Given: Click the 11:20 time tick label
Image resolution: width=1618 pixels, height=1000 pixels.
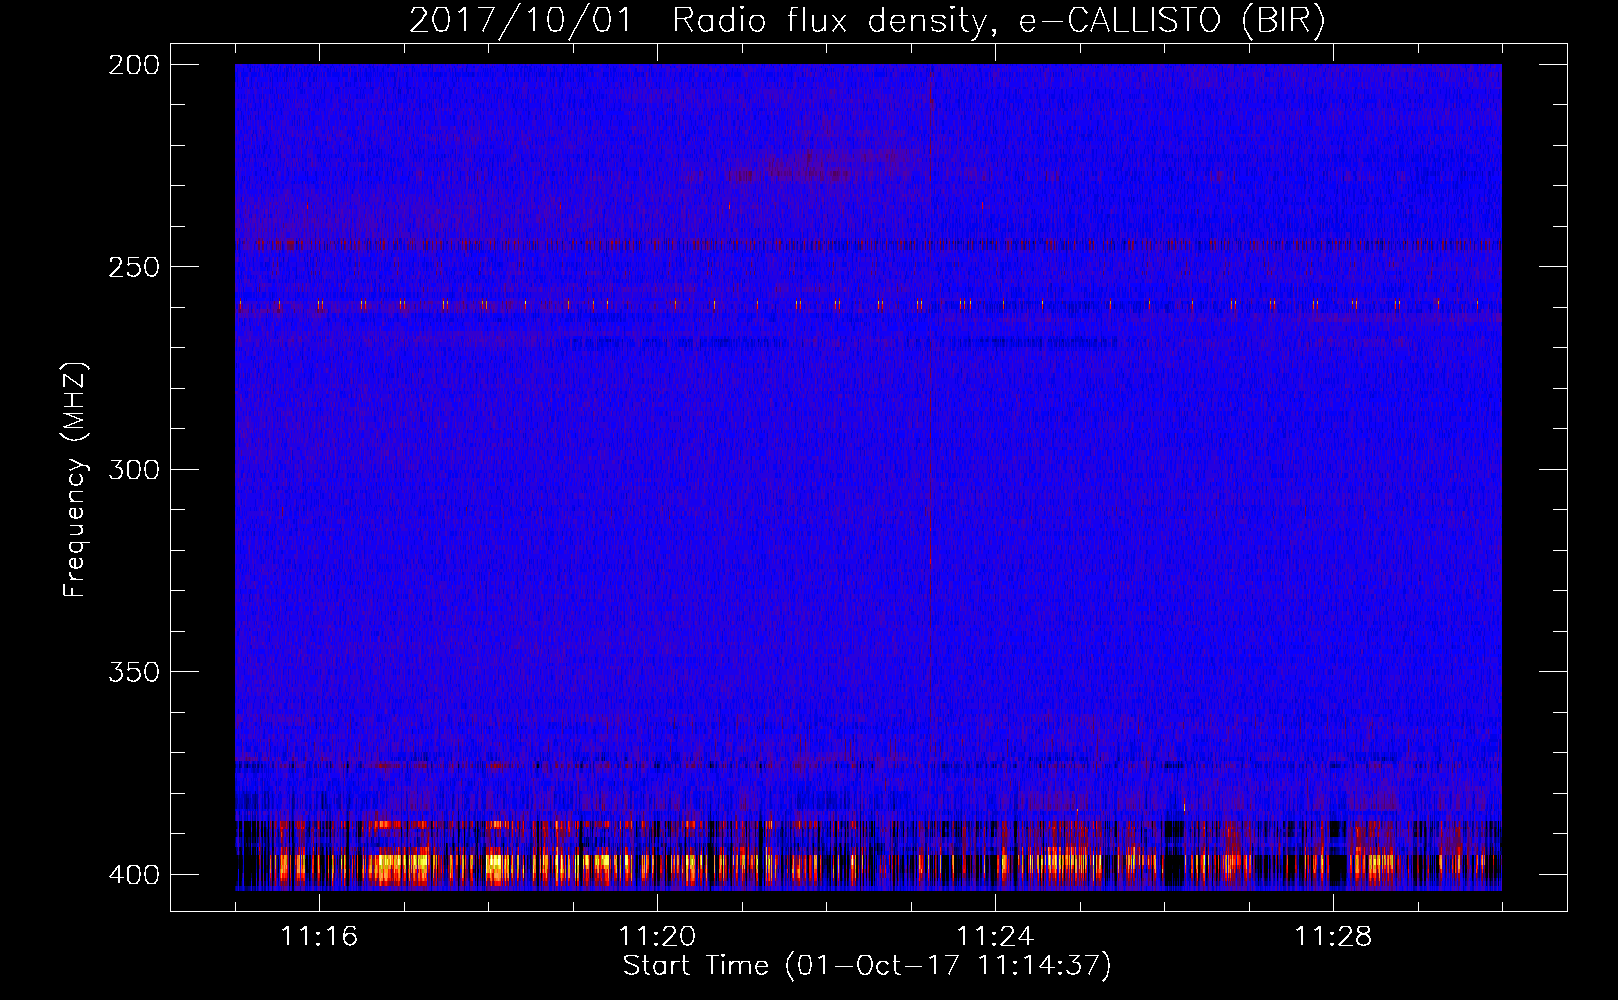Looking at the screenshot, I should (657, 936).
